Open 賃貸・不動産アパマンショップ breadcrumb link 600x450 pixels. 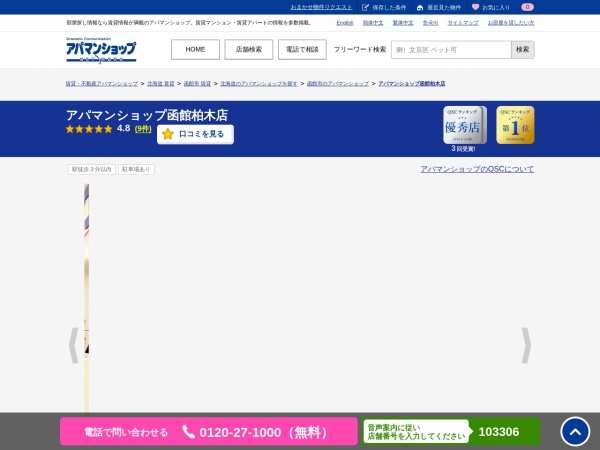[x=101, y=83]
